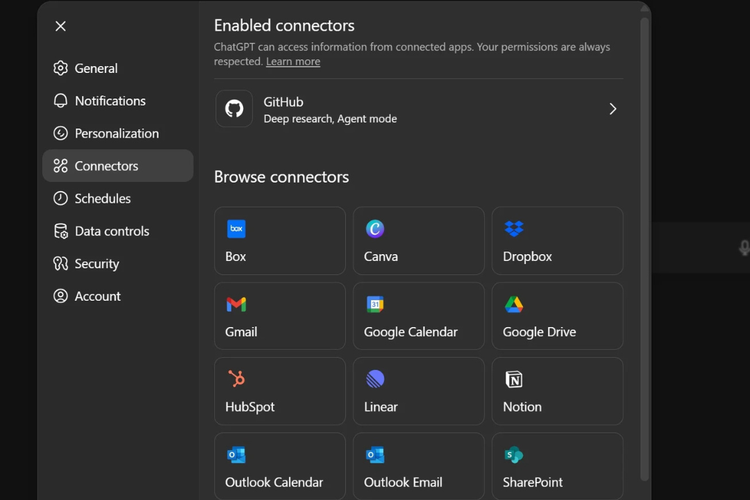Click the Gmail envelope logo

point(236,304)
